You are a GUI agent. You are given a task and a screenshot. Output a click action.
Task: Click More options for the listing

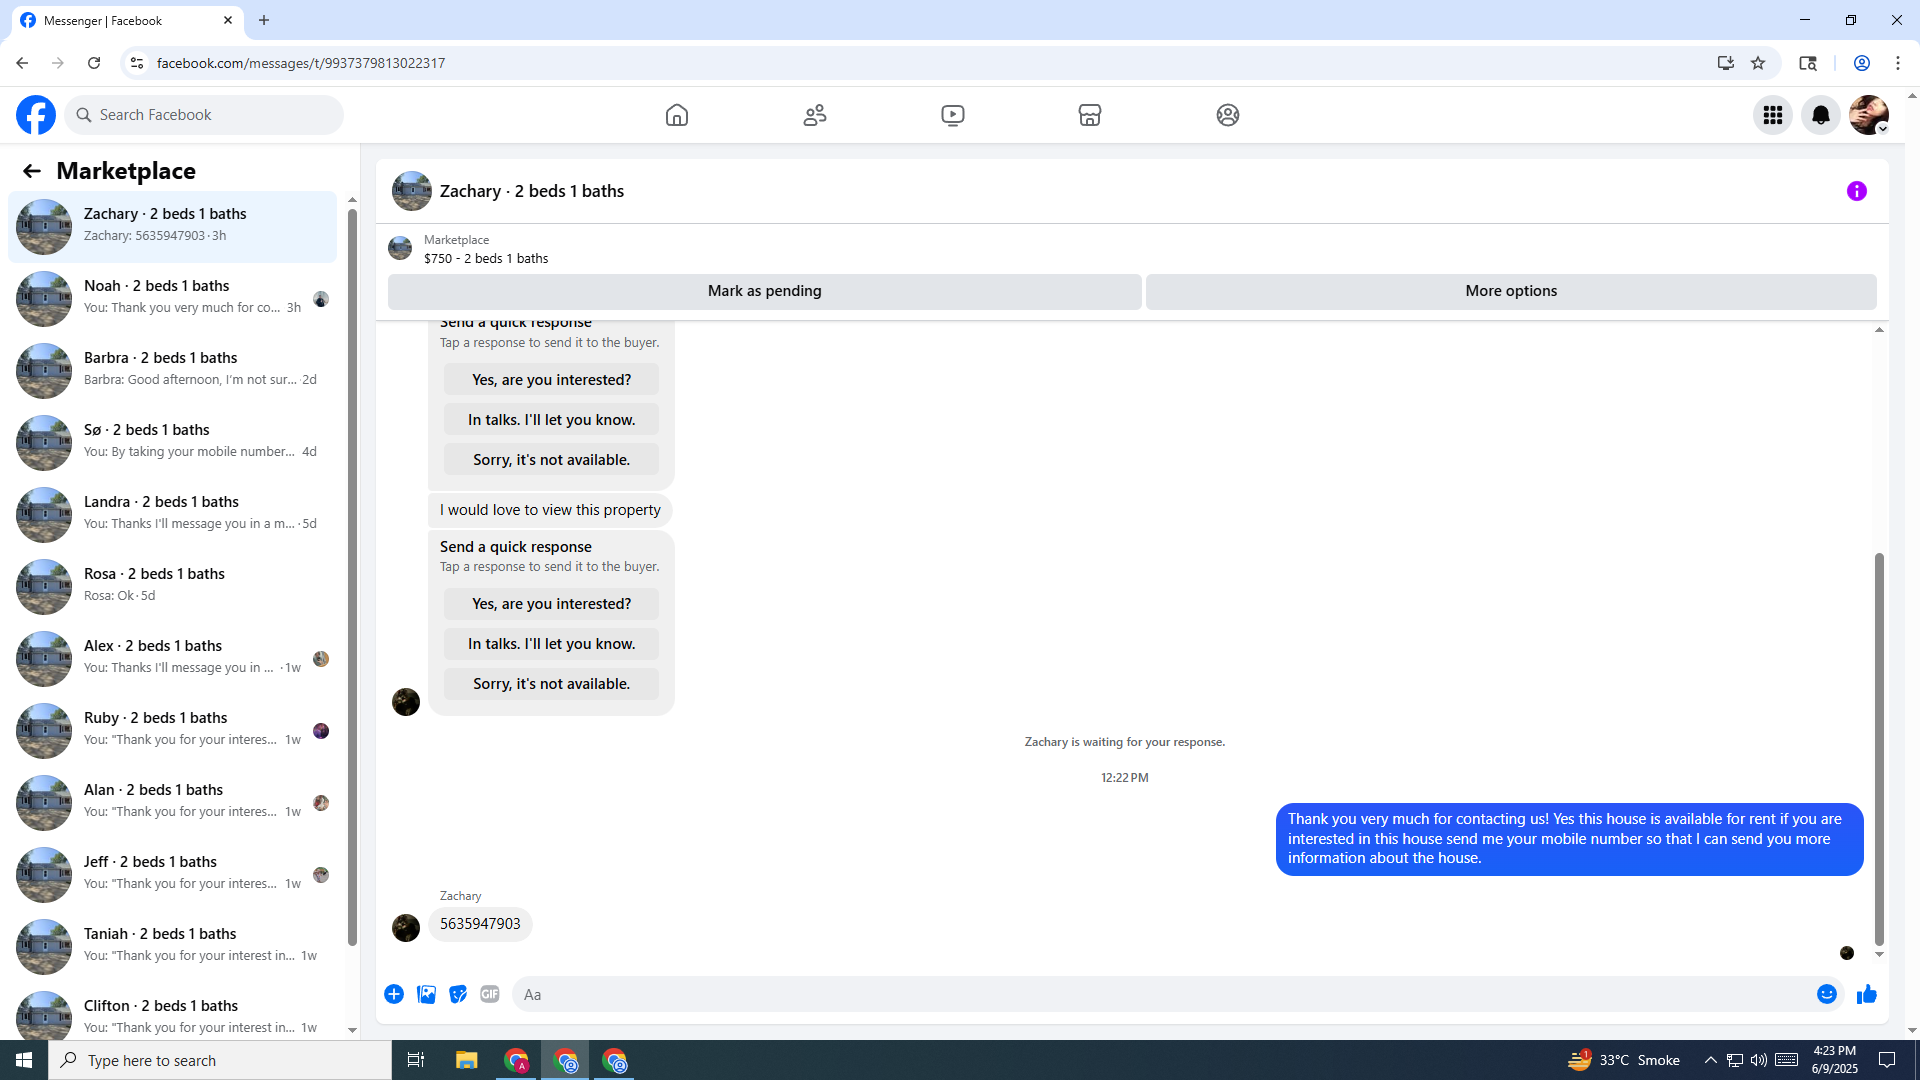[1511, 291]
